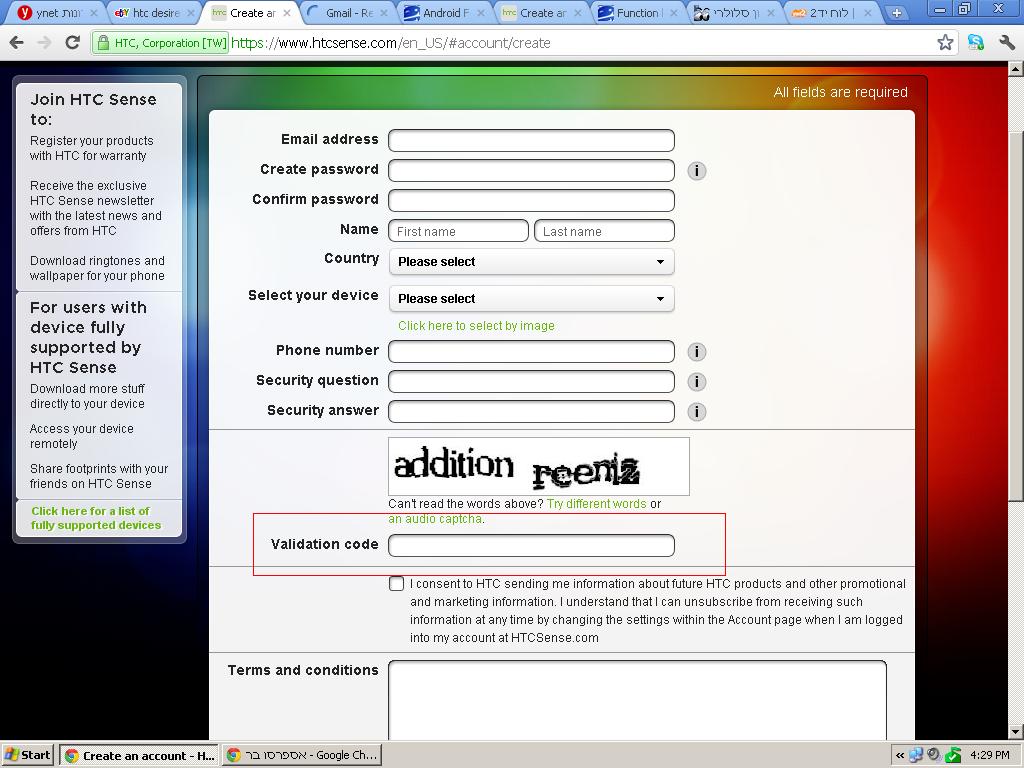The height and width of the screenshot is (768, 1024).
Task: Click here to select by image link
Action: (476, 326)
